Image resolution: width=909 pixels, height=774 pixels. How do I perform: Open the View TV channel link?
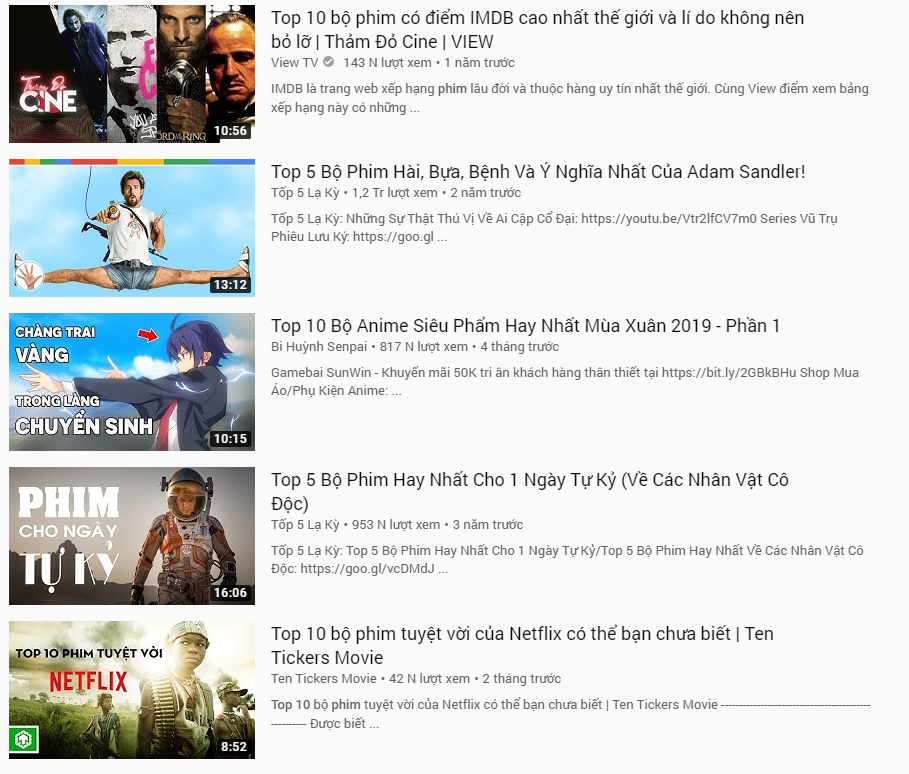click(x=294, y=63)
